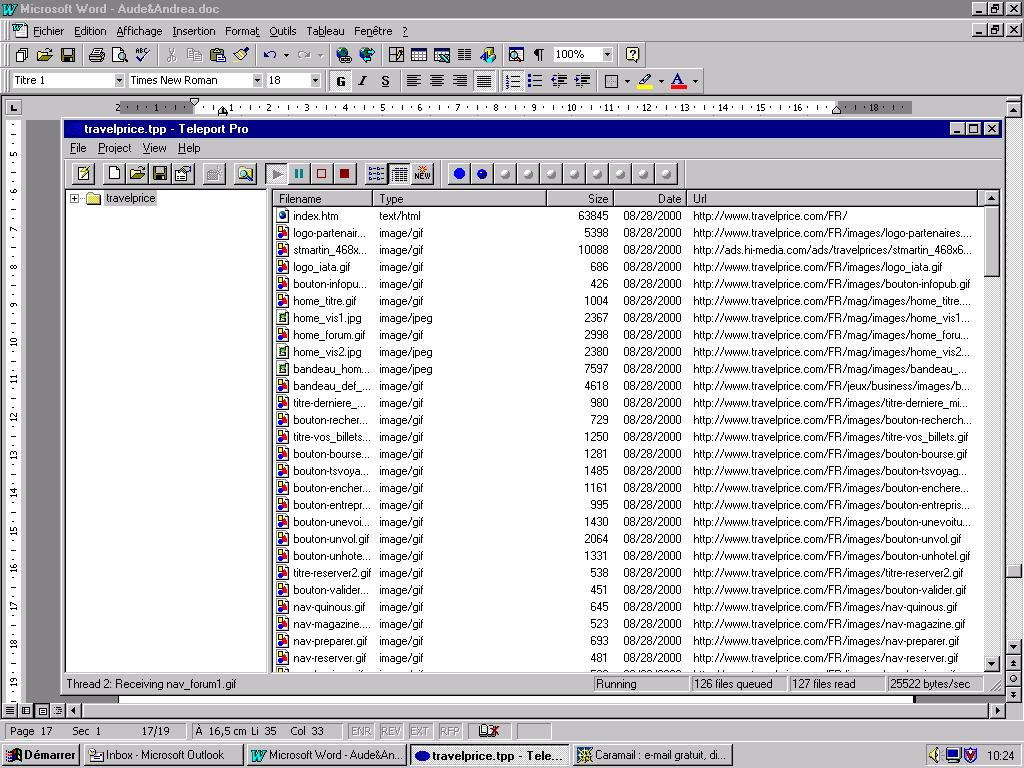Click Word's open document icon

click(x=44, y=55)
